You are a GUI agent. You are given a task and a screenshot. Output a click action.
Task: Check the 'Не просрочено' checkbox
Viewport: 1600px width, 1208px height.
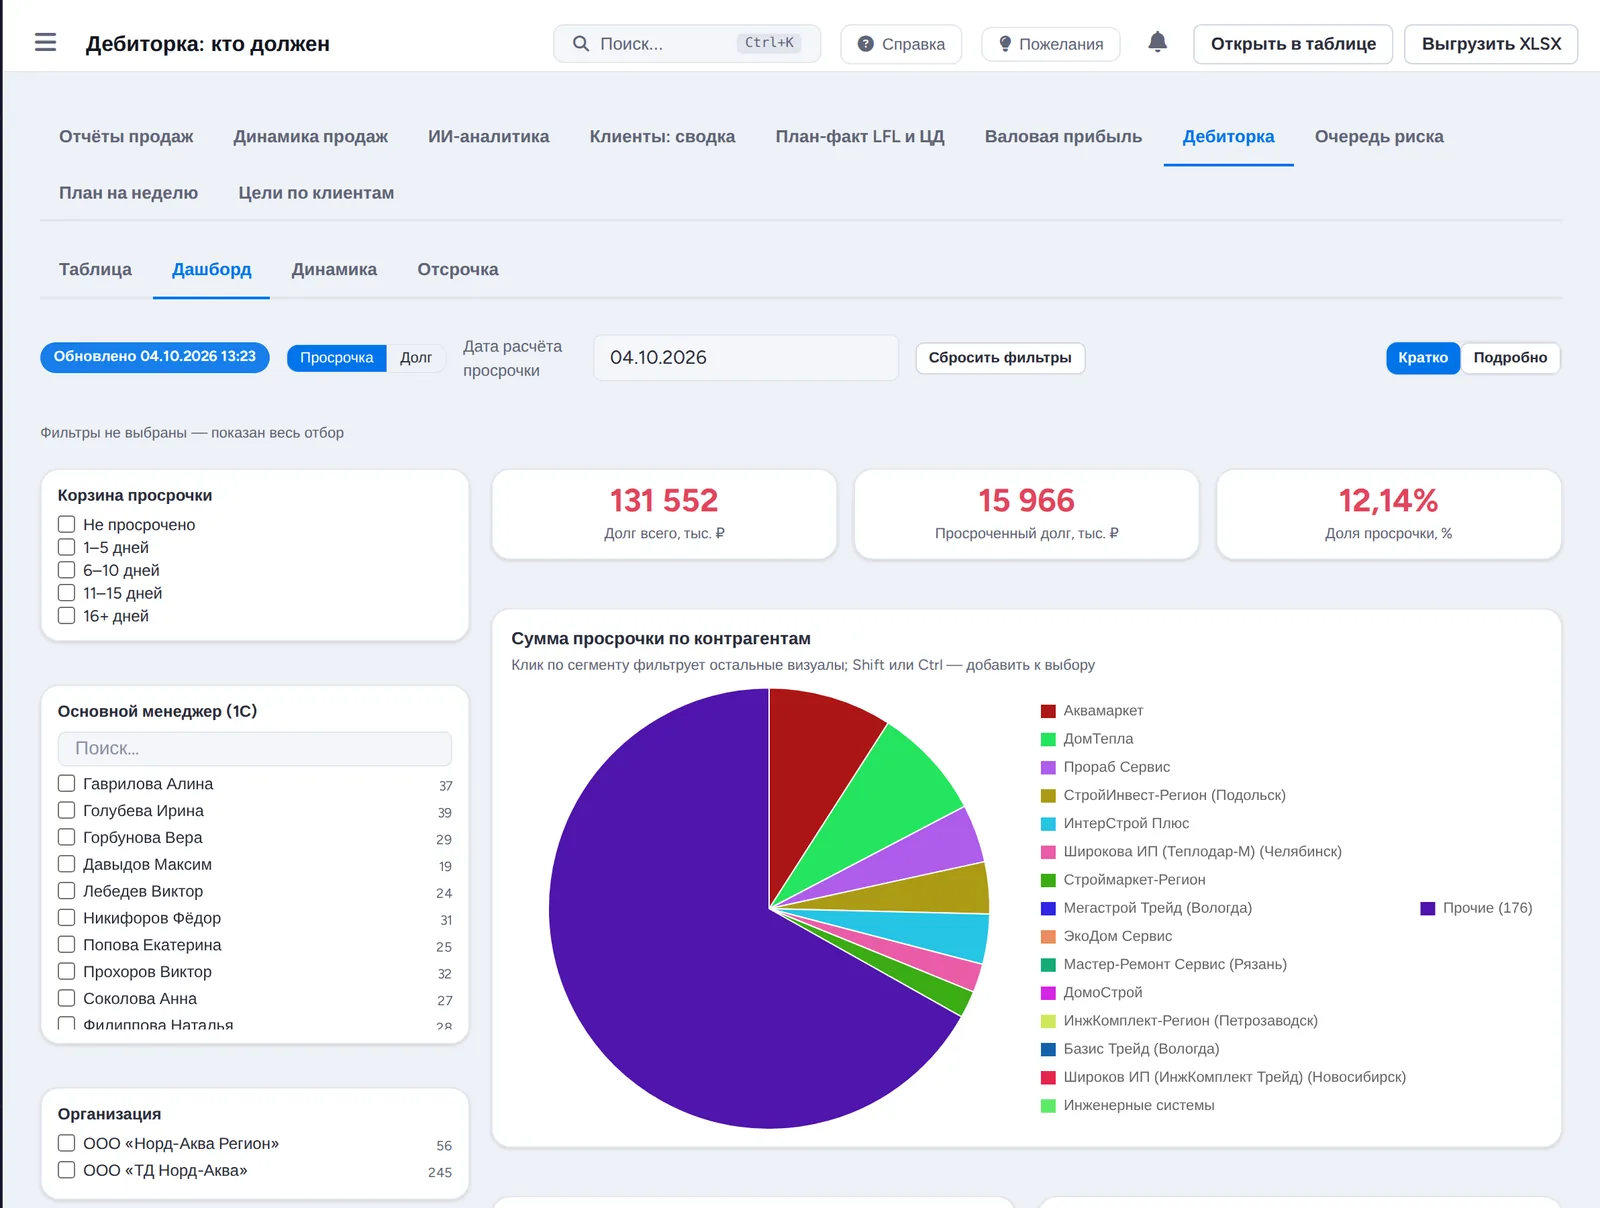[x=67, y=524]
